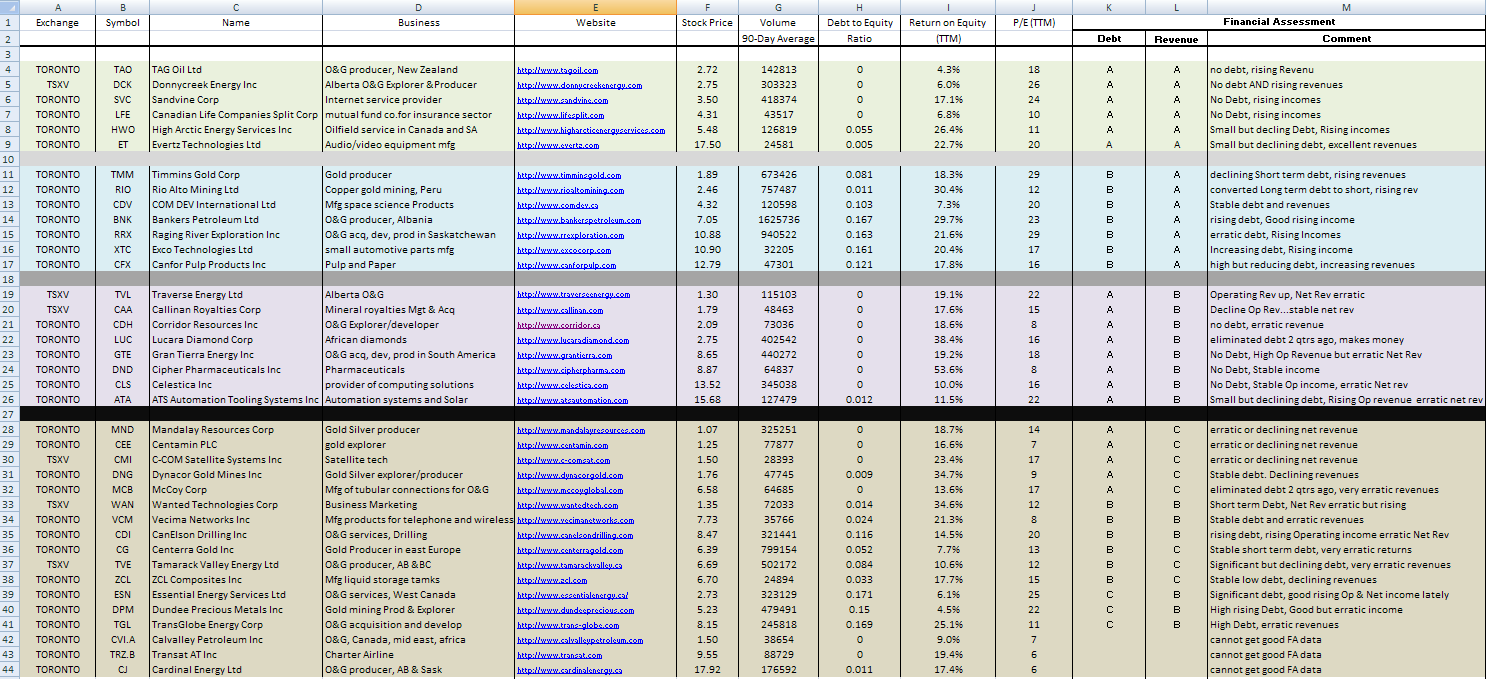1486x679 pixels.
Task: Select the symbol cell 'ZCL'
Action: (x=122, y=580)
